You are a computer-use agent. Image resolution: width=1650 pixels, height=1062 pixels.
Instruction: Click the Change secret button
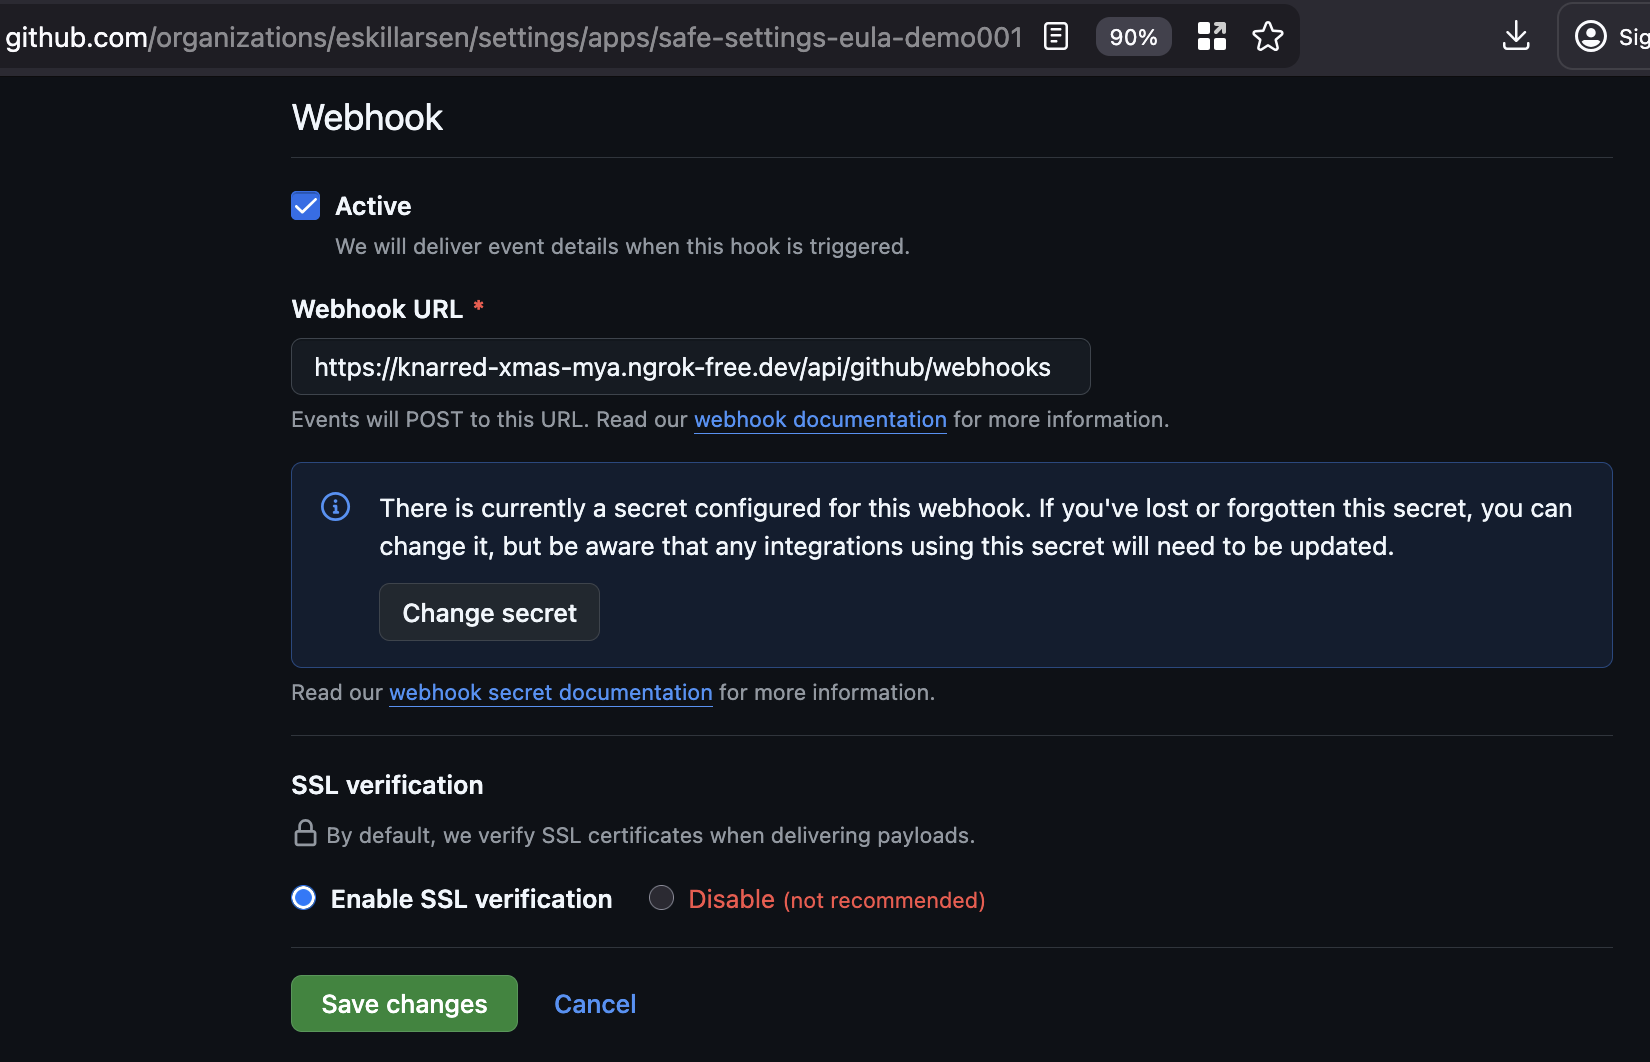click(489, 611)
